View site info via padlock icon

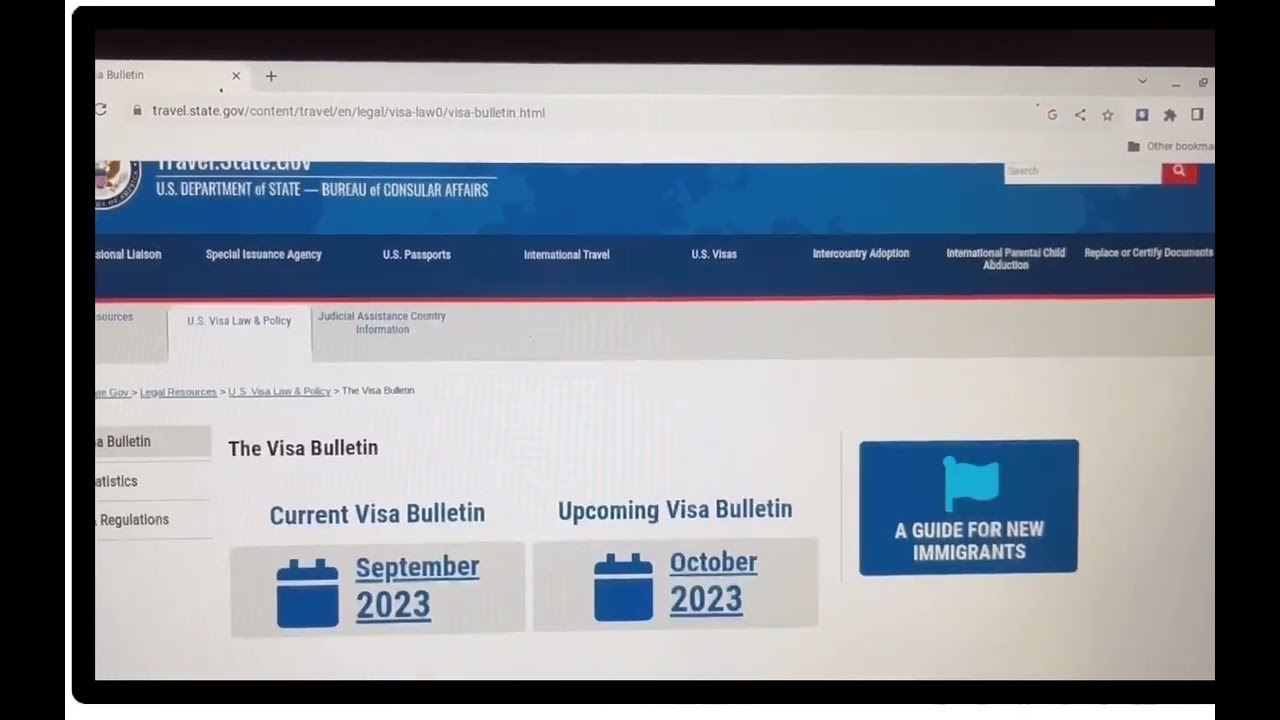[137, 111]
